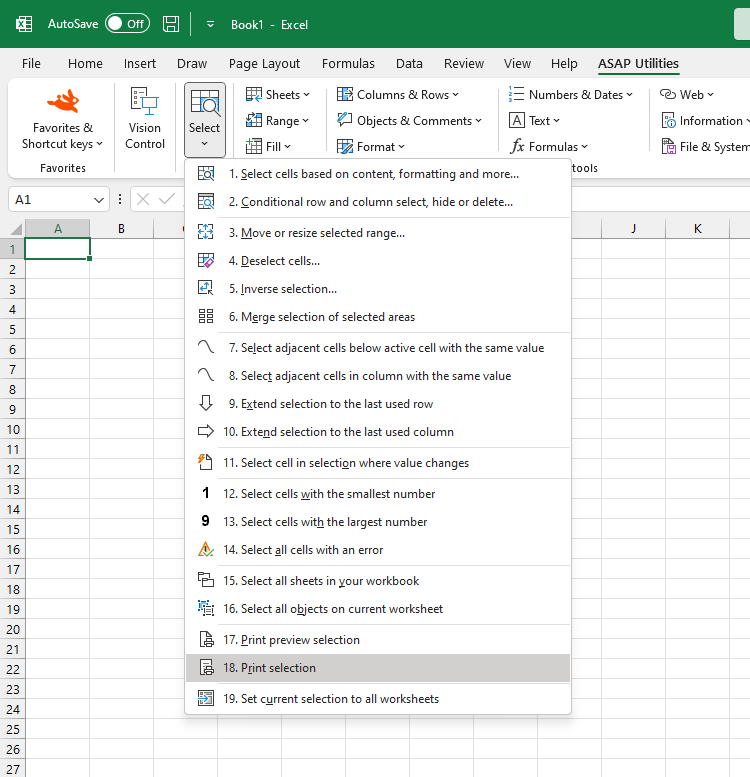Click the Move or resize selected range icon
Screen dimensions: 750x777
point(206,232)
